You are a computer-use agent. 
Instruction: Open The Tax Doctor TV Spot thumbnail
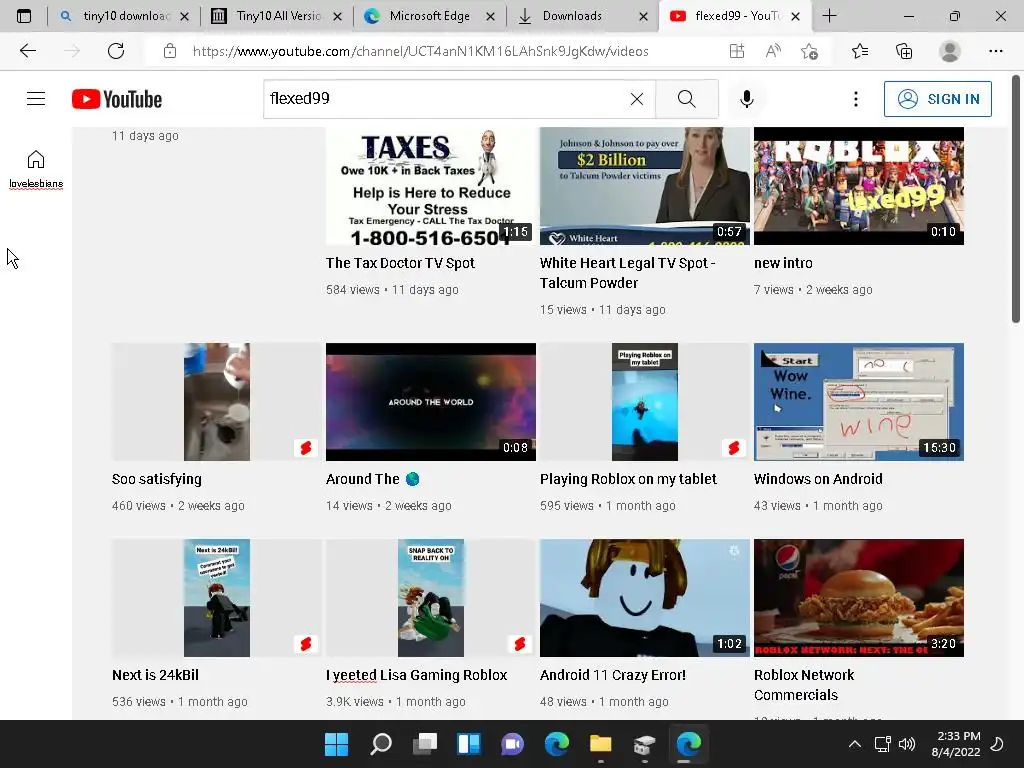click(430, 186)
